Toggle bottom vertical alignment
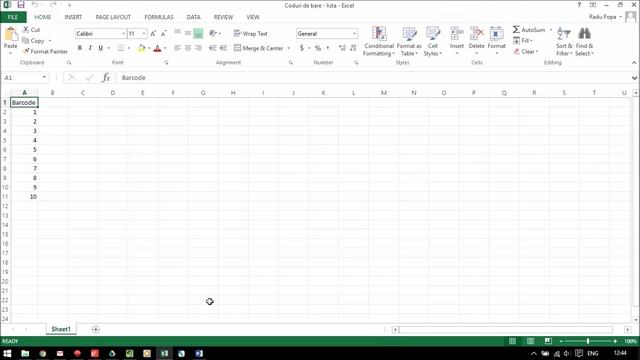 pos(198,33)
